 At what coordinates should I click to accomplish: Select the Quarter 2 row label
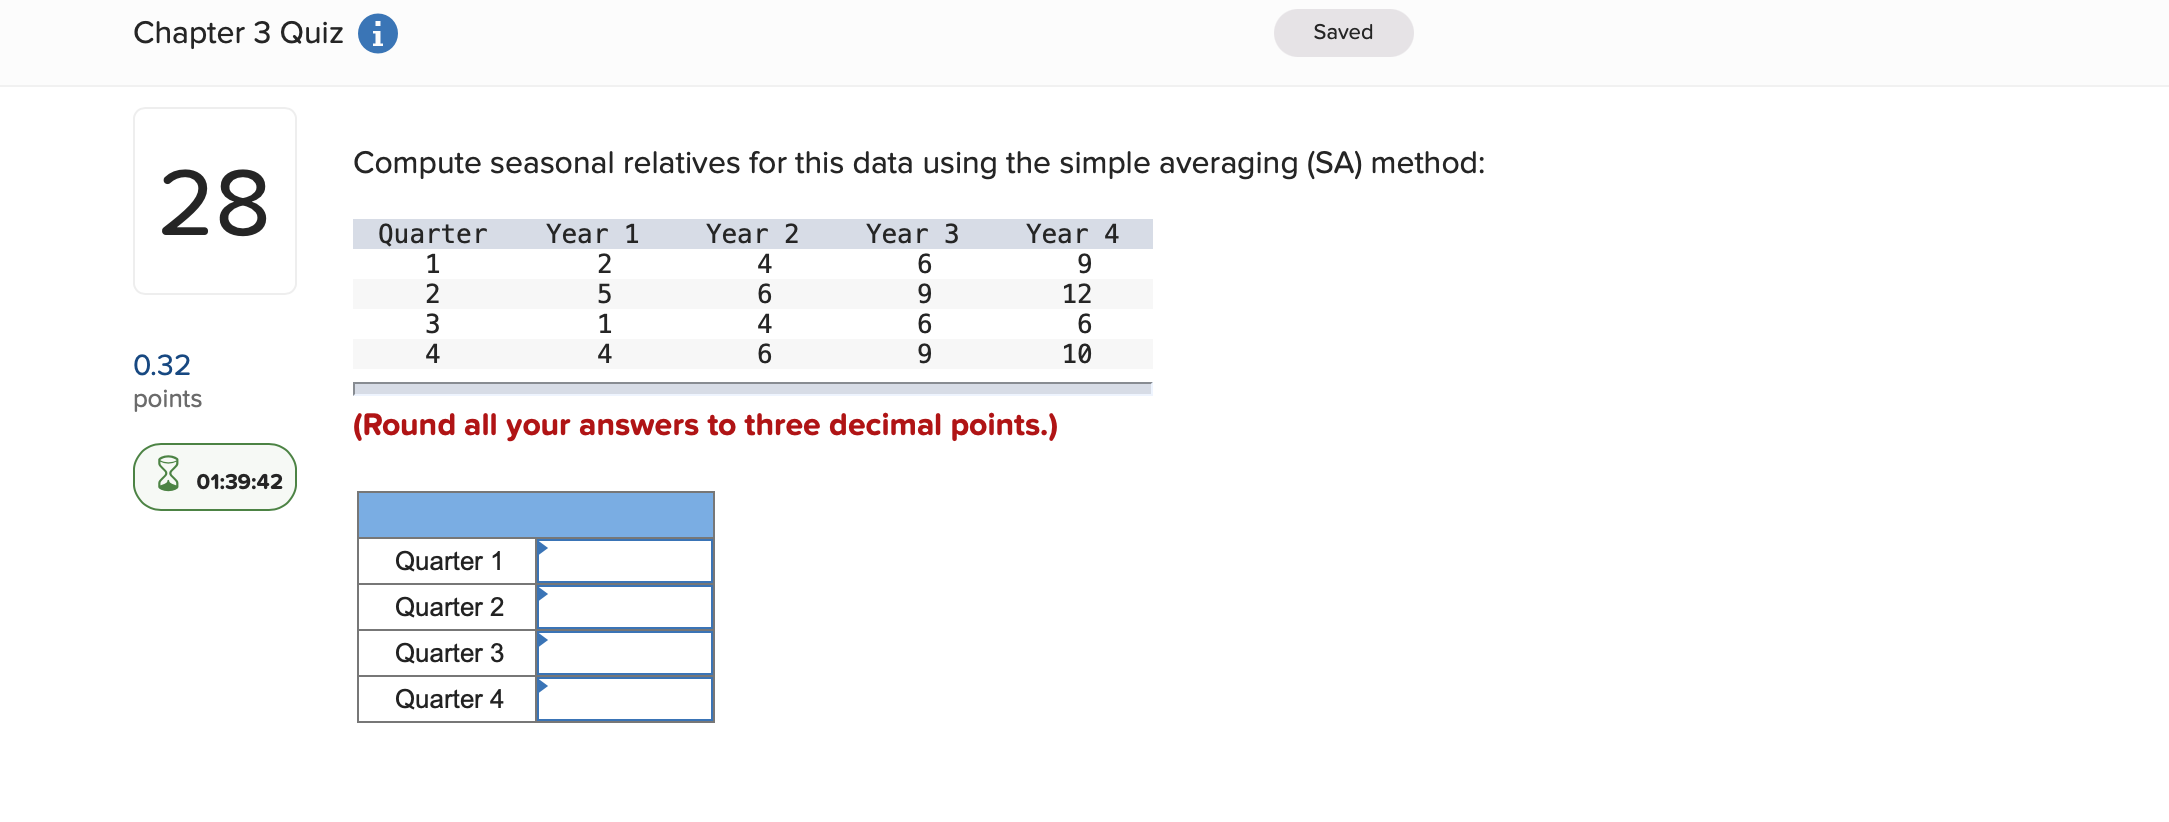click(447, 607)
